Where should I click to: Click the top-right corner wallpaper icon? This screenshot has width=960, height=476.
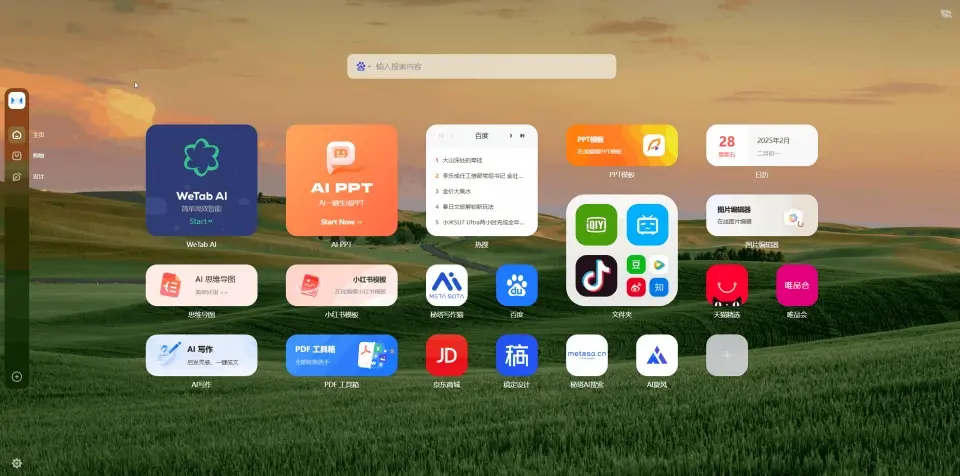click(x=946, y=15)
